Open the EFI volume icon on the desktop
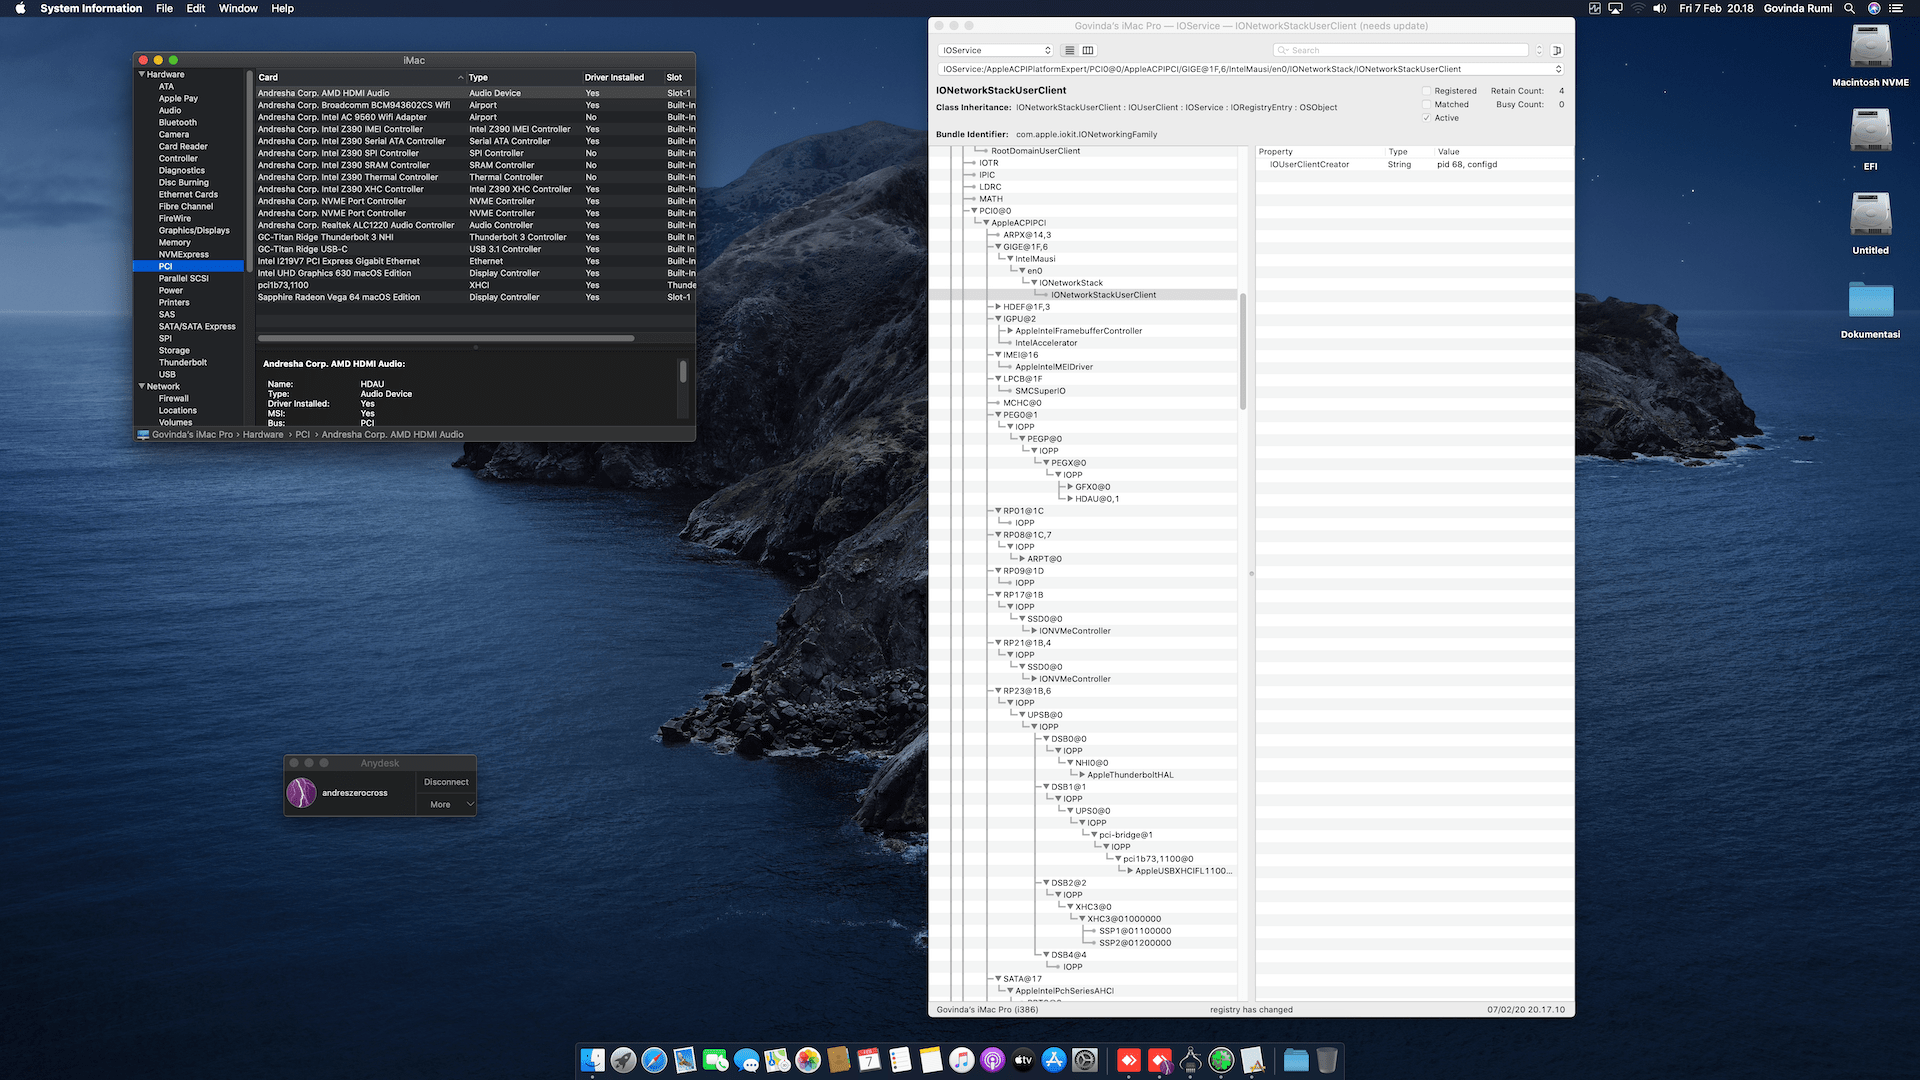1920x1080 pixels. tap(1870, 132)
